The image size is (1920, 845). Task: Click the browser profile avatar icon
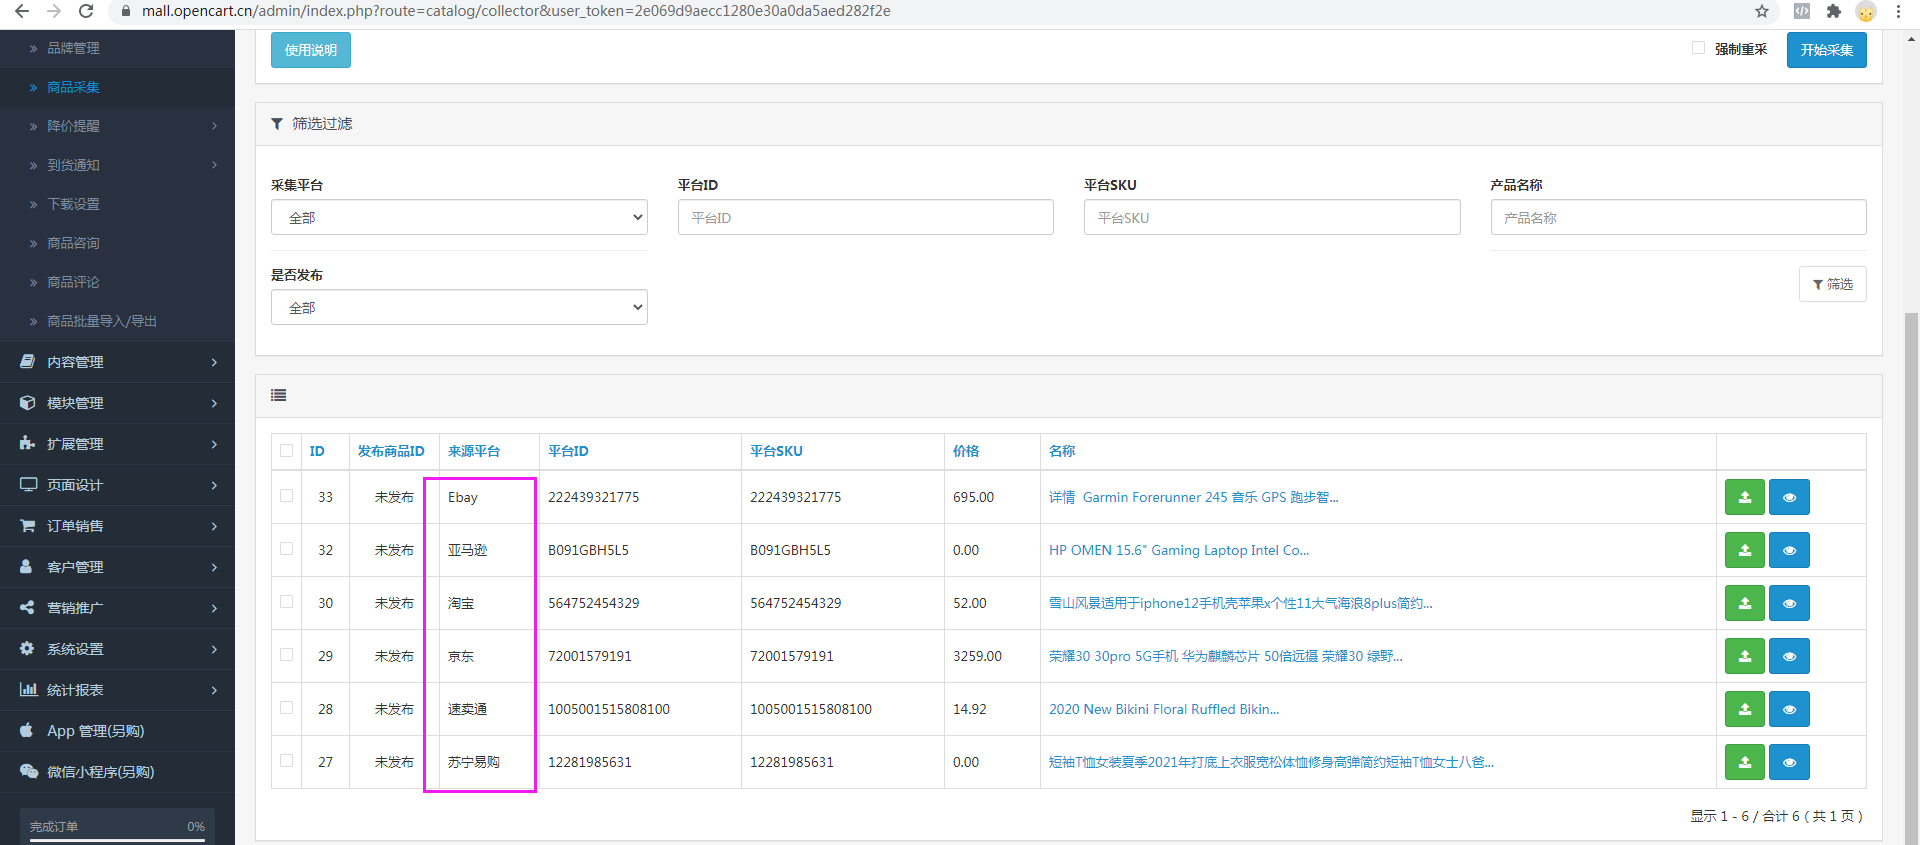(1866, 11)
